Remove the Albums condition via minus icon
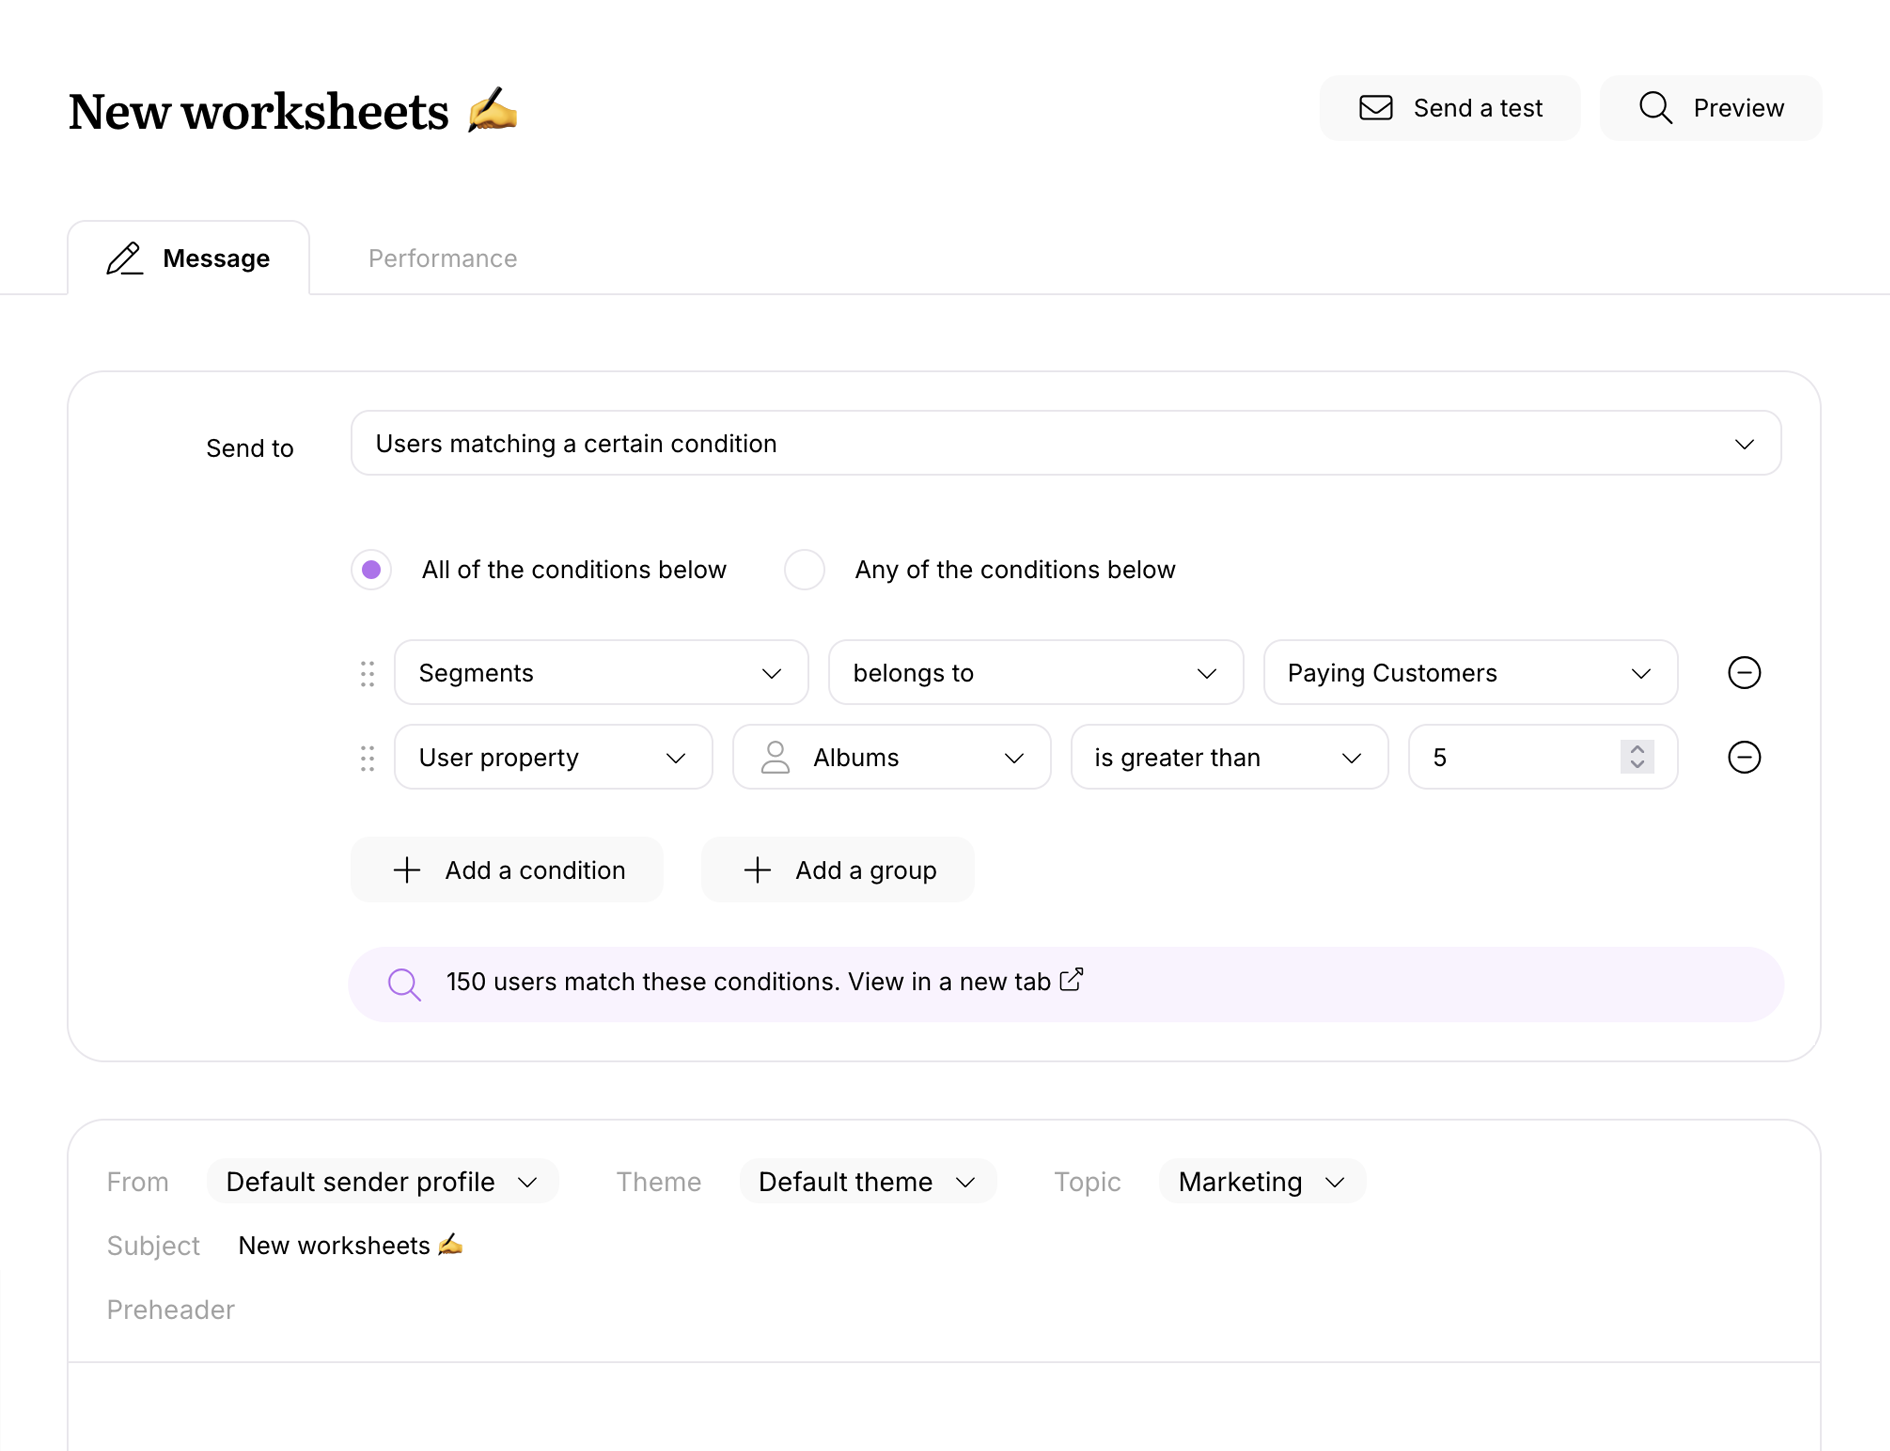1890x1451 pixels. [x=1744, y=757]
